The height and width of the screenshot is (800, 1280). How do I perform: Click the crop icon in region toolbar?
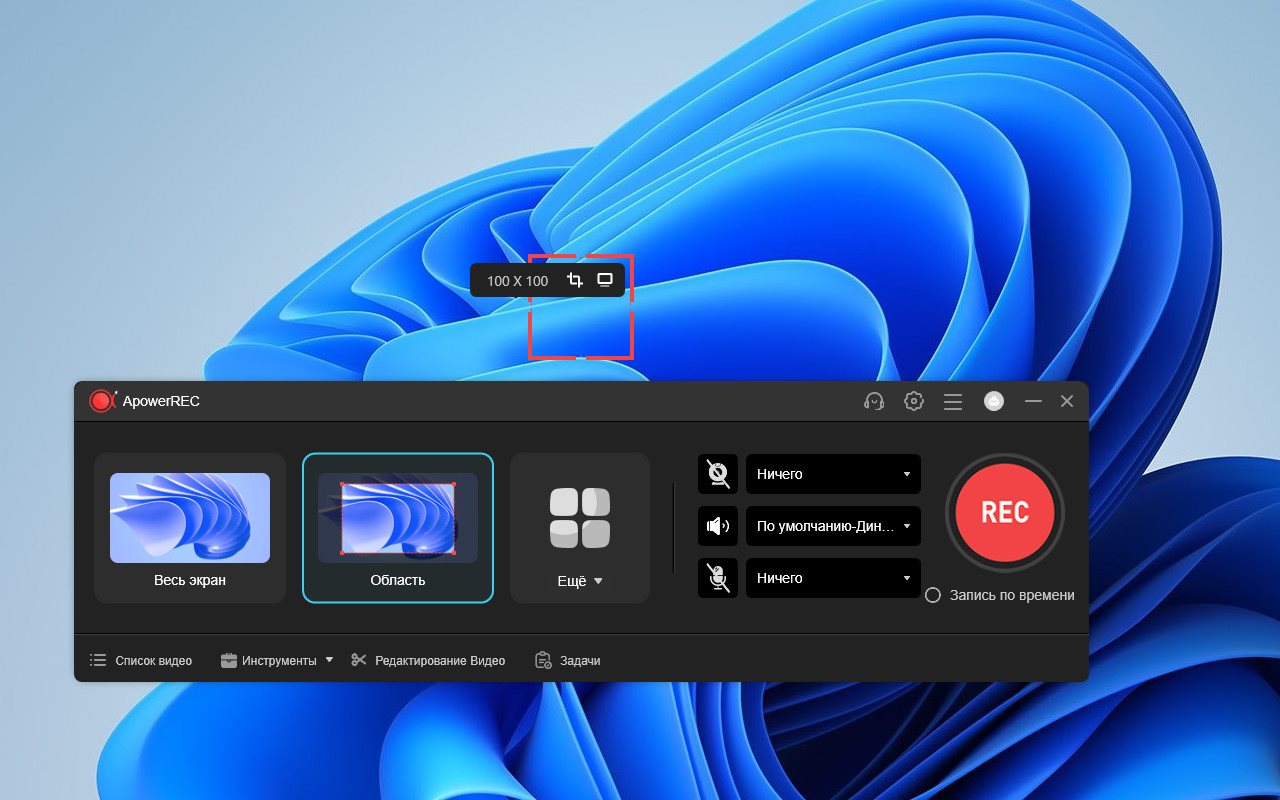point(575,280)
